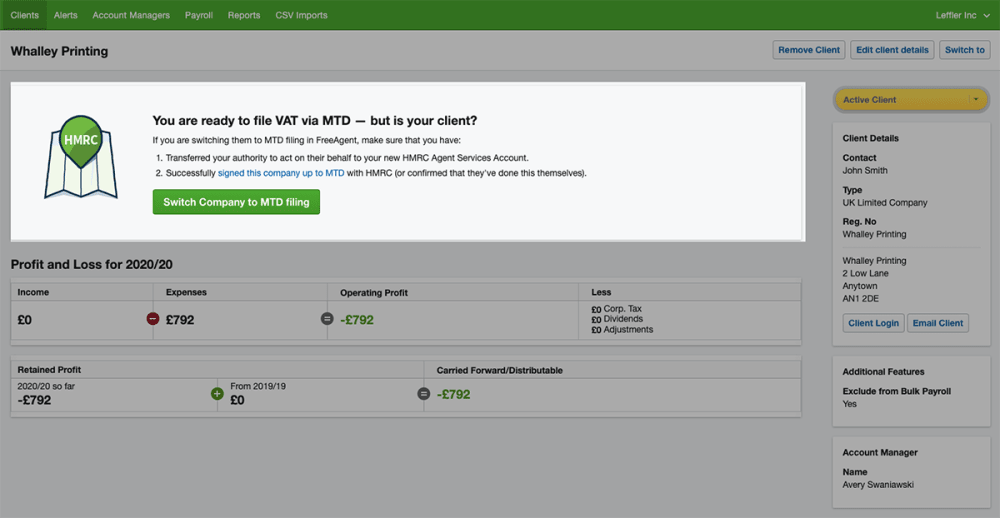Click the '£0 Adjustments' line
This screenshot has height=518, width=1000.
622,330
